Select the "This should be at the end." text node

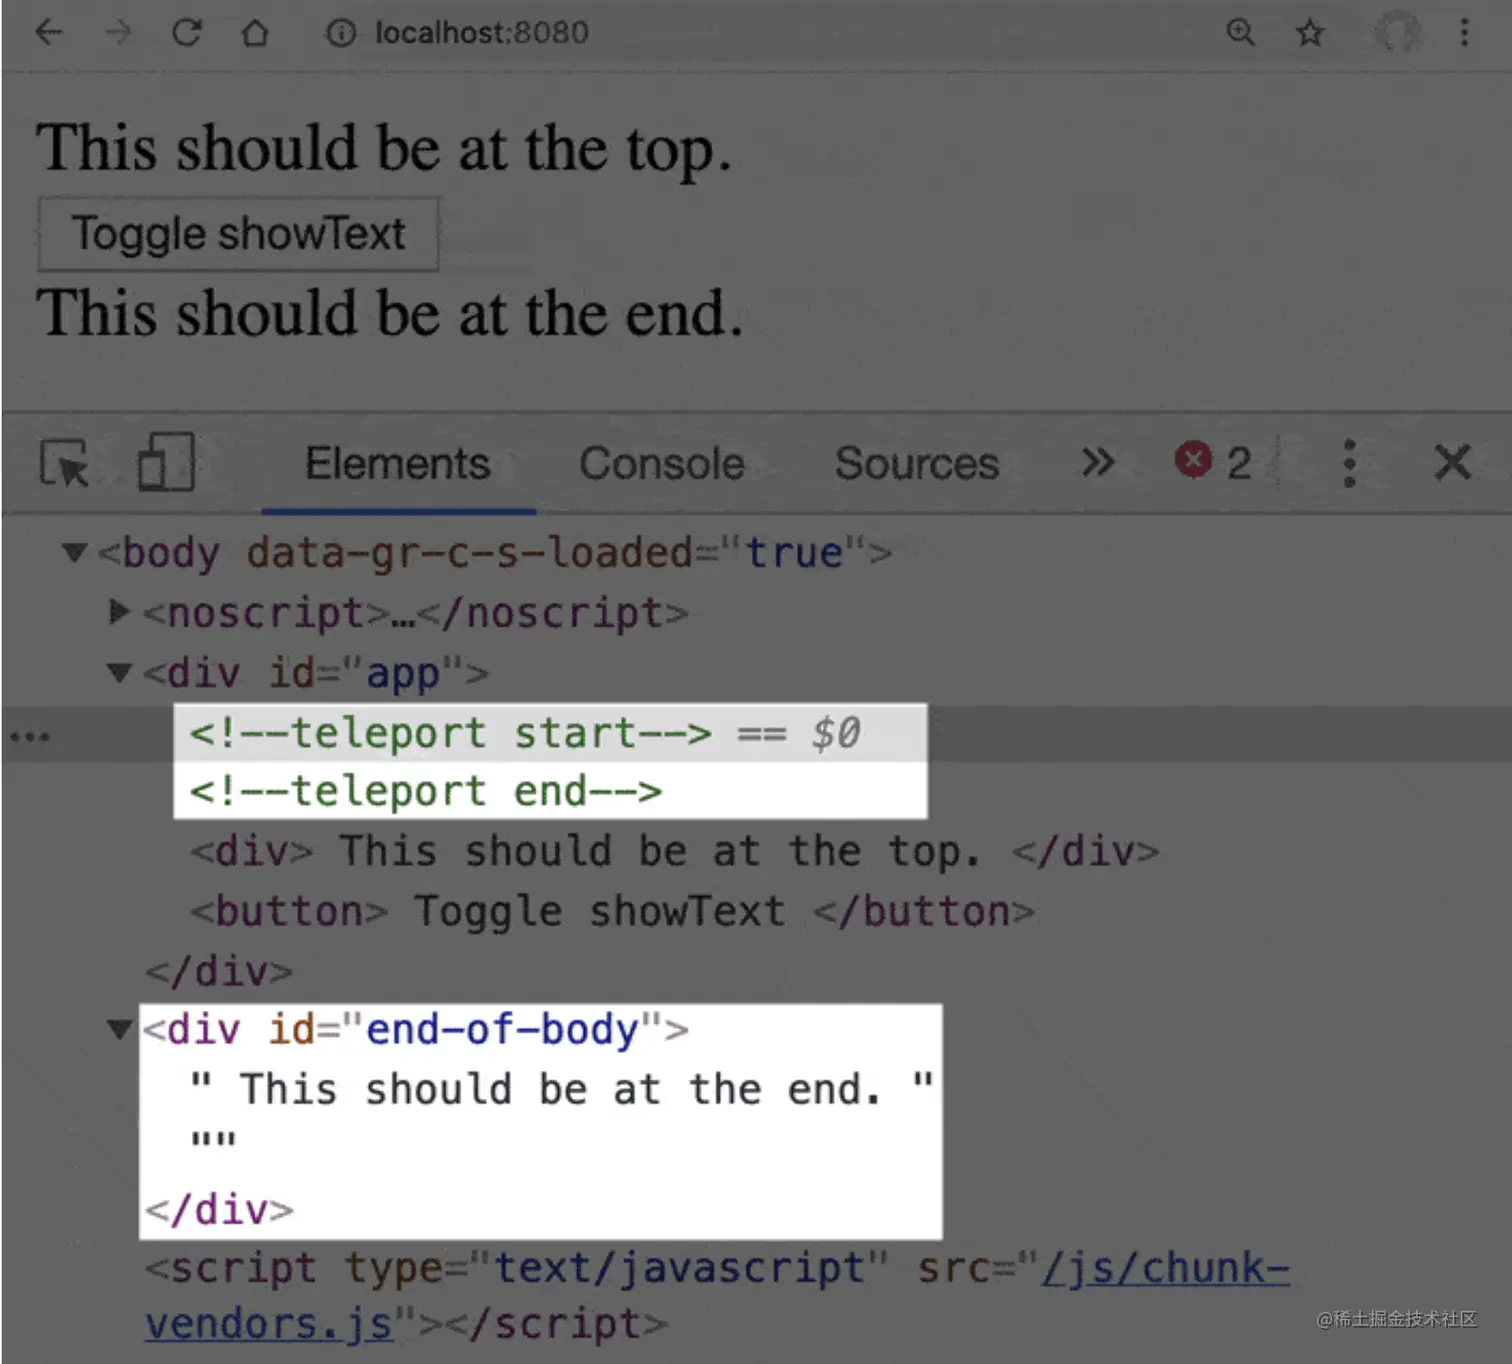[x=562, y=1089]
